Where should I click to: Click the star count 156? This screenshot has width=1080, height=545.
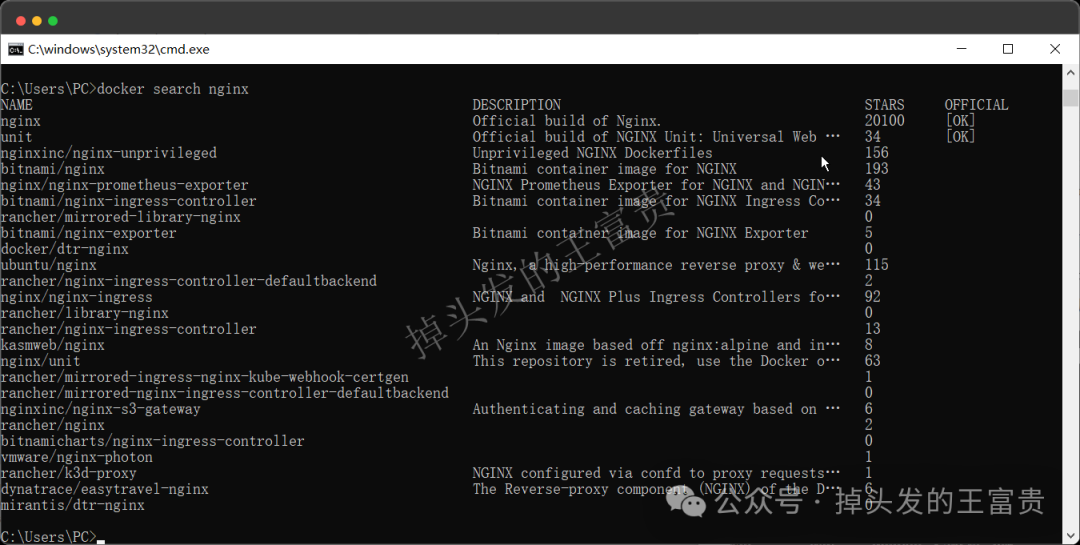877,153
